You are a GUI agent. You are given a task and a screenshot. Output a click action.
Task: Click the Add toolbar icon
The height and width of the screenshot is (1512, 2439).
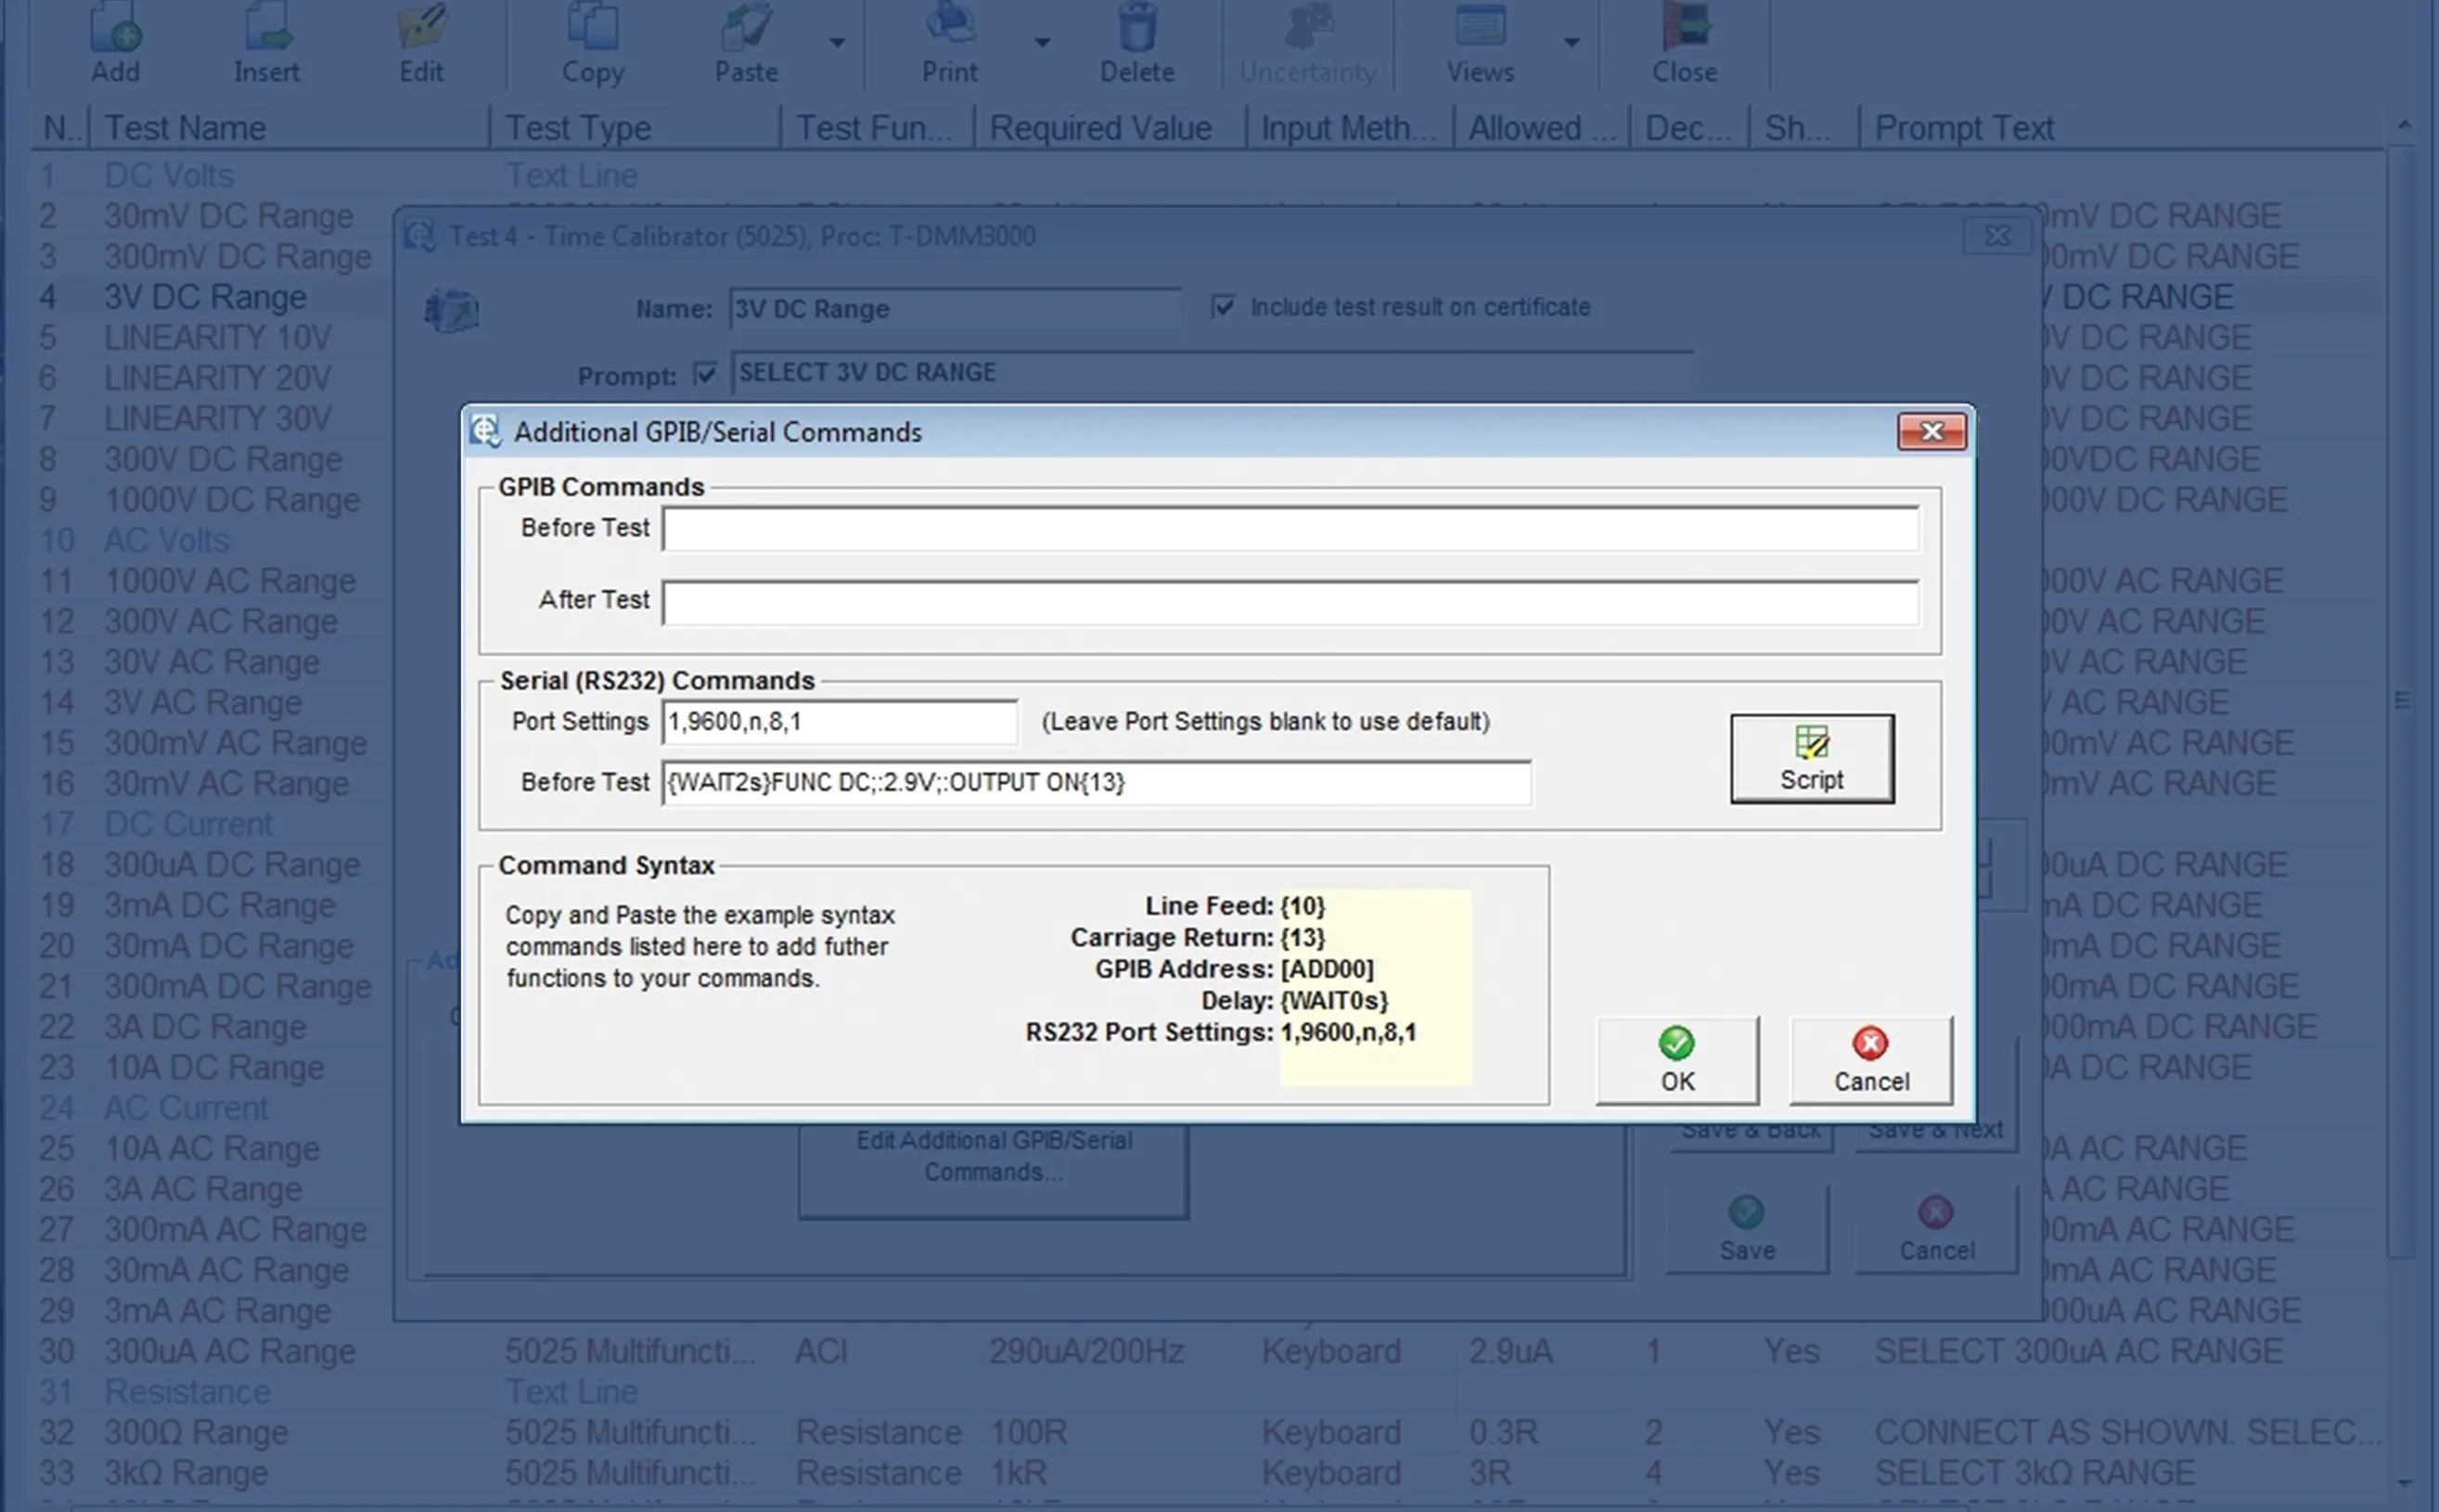115,27
